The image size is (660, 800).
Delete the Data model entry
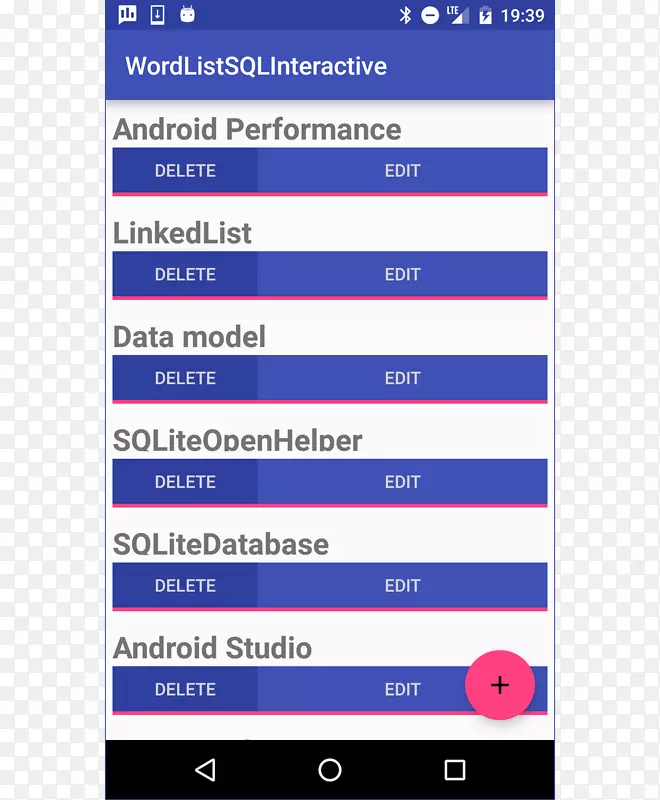pos(185,378)
